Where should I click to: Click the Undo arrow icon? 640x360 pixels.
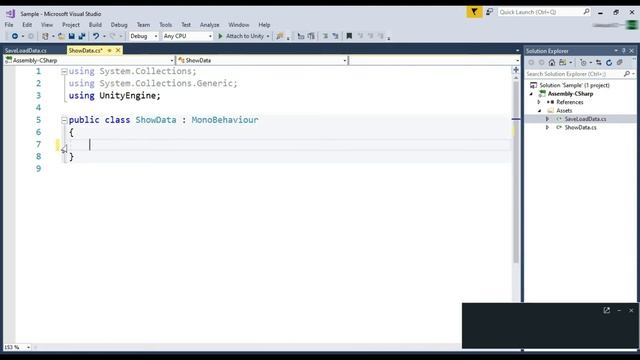coord(96,36)
